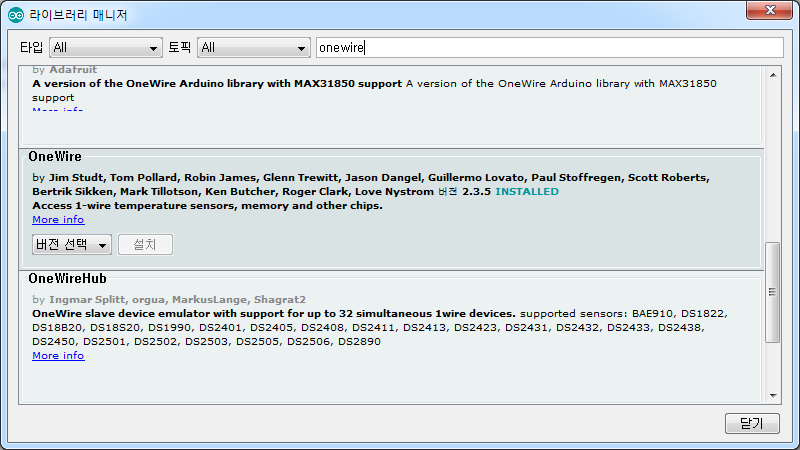Click the 'by Adafruit' author line

click(64, 69)
